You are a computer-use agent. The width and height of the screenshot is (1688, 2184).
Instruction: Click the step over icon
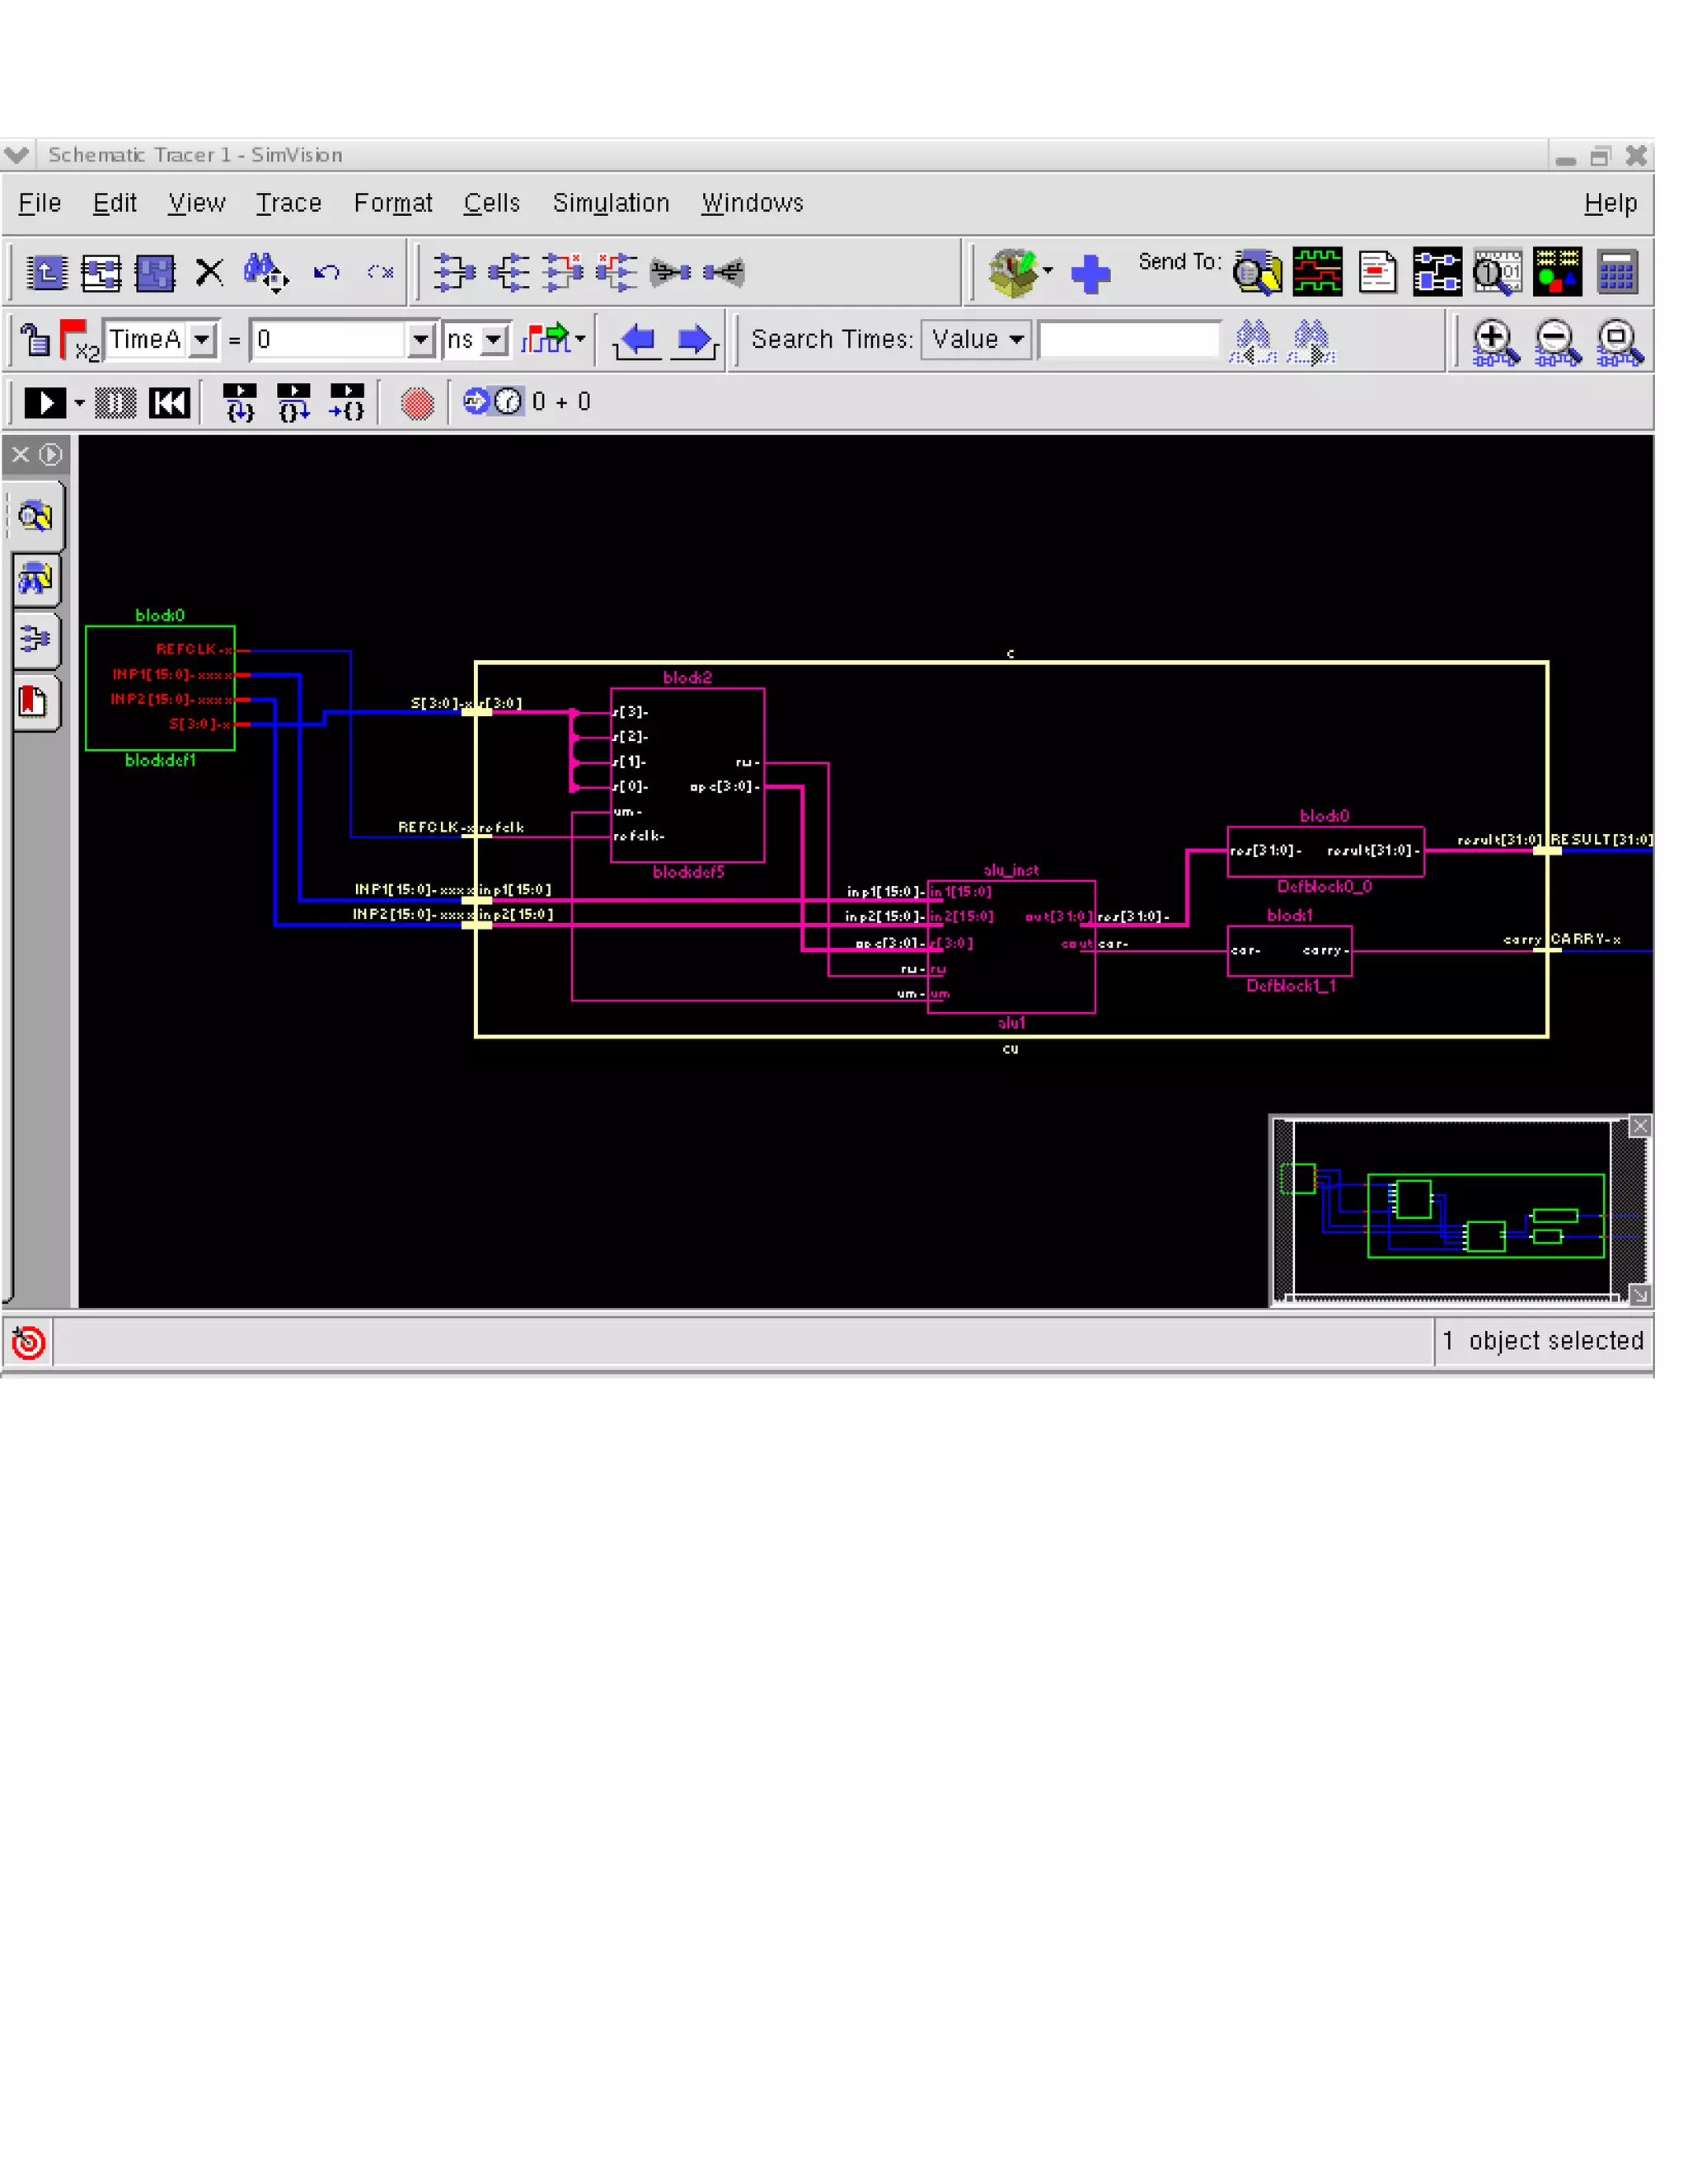[294, 402]
